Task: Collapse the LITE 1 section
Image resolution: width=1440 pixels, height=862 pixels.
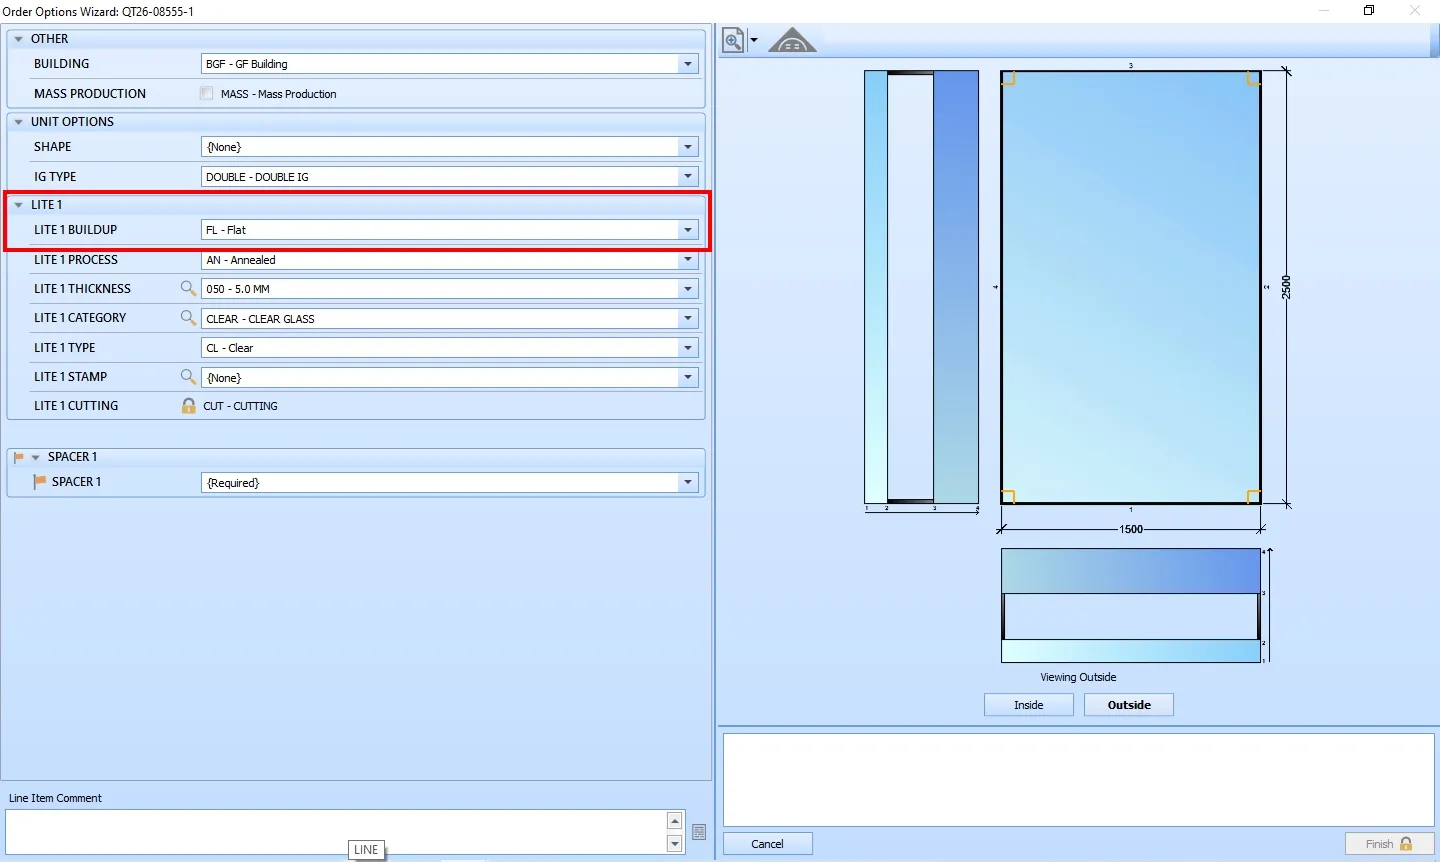Action: click(18, 205)
